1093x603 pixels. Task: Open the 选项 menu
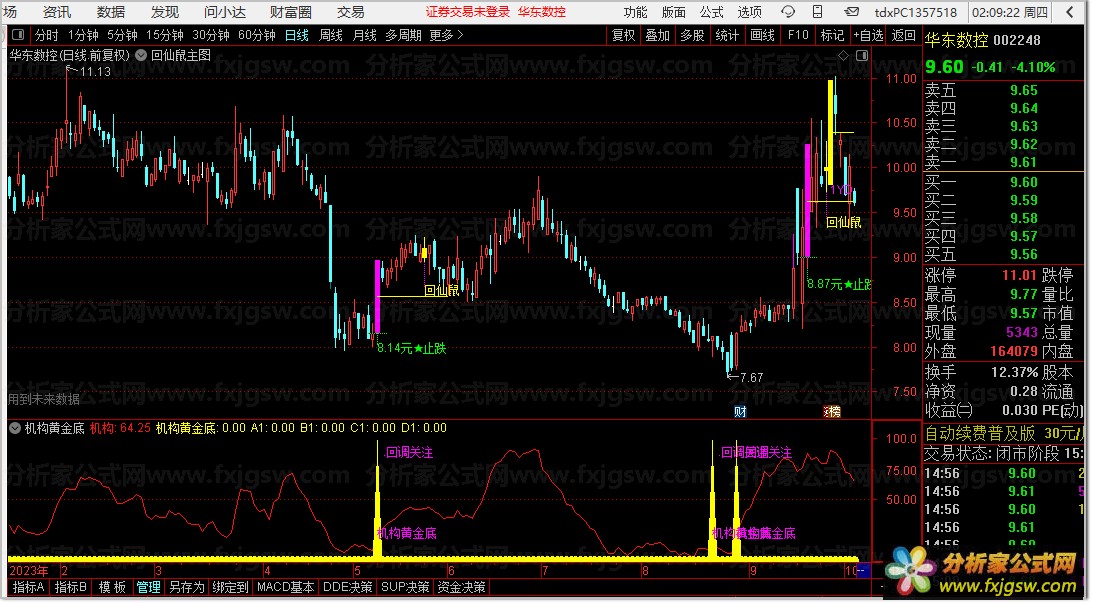coord(749,12)
